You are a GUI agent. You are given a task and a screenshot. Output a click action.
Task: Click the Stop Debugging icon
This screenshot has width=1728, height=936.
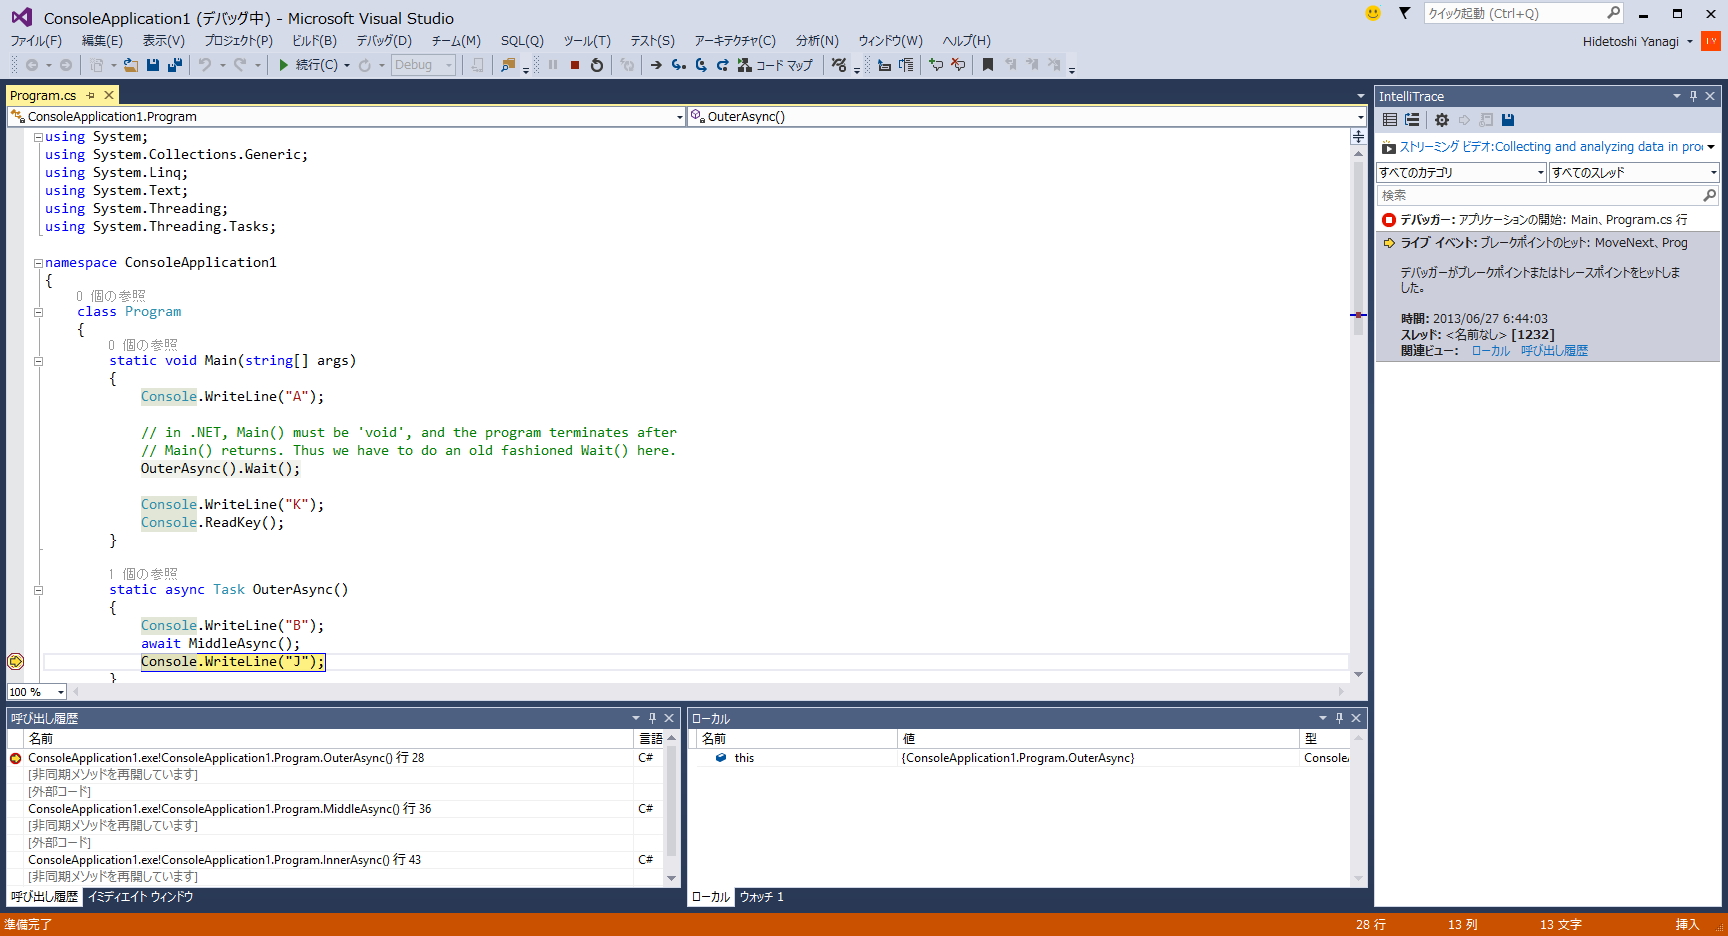(573, 65)
